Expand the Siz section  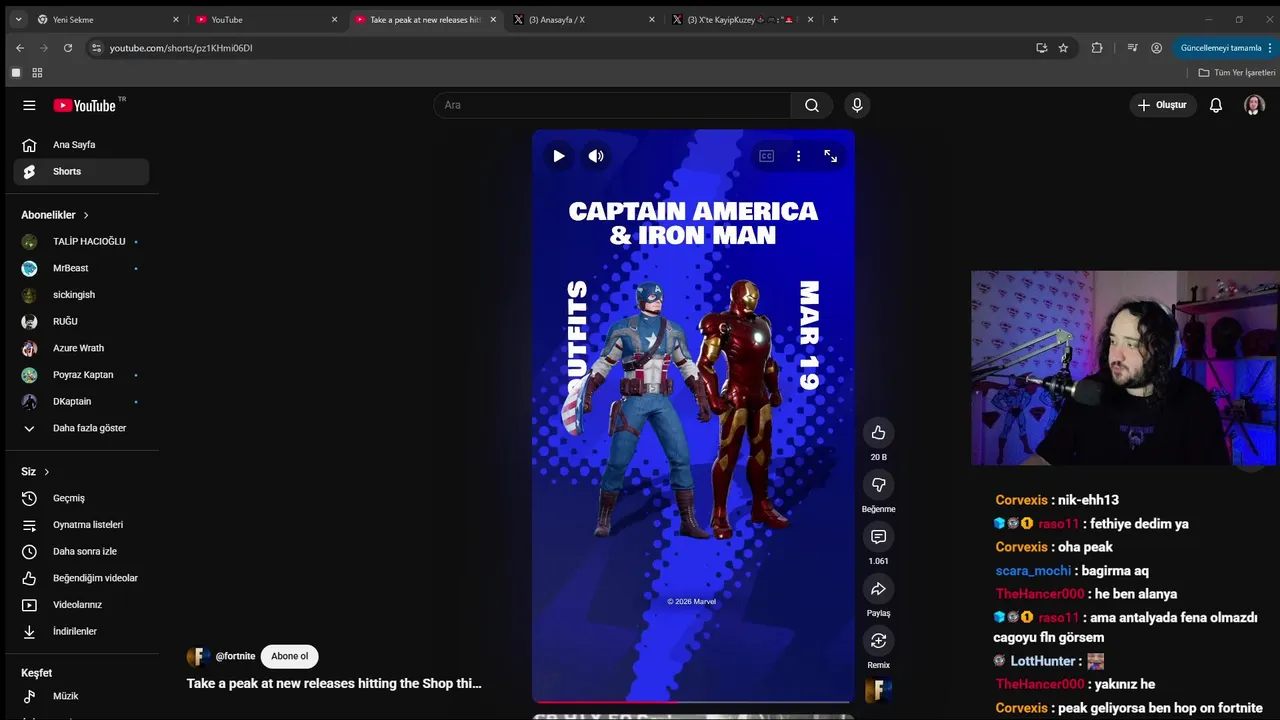[35, 472]
